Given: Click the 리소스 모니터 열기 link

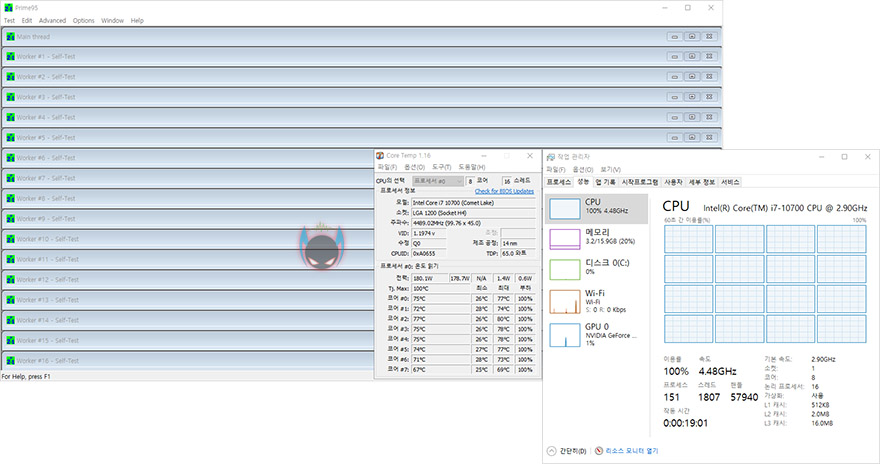Looking at the screenshot, I should tap(631, 451).
